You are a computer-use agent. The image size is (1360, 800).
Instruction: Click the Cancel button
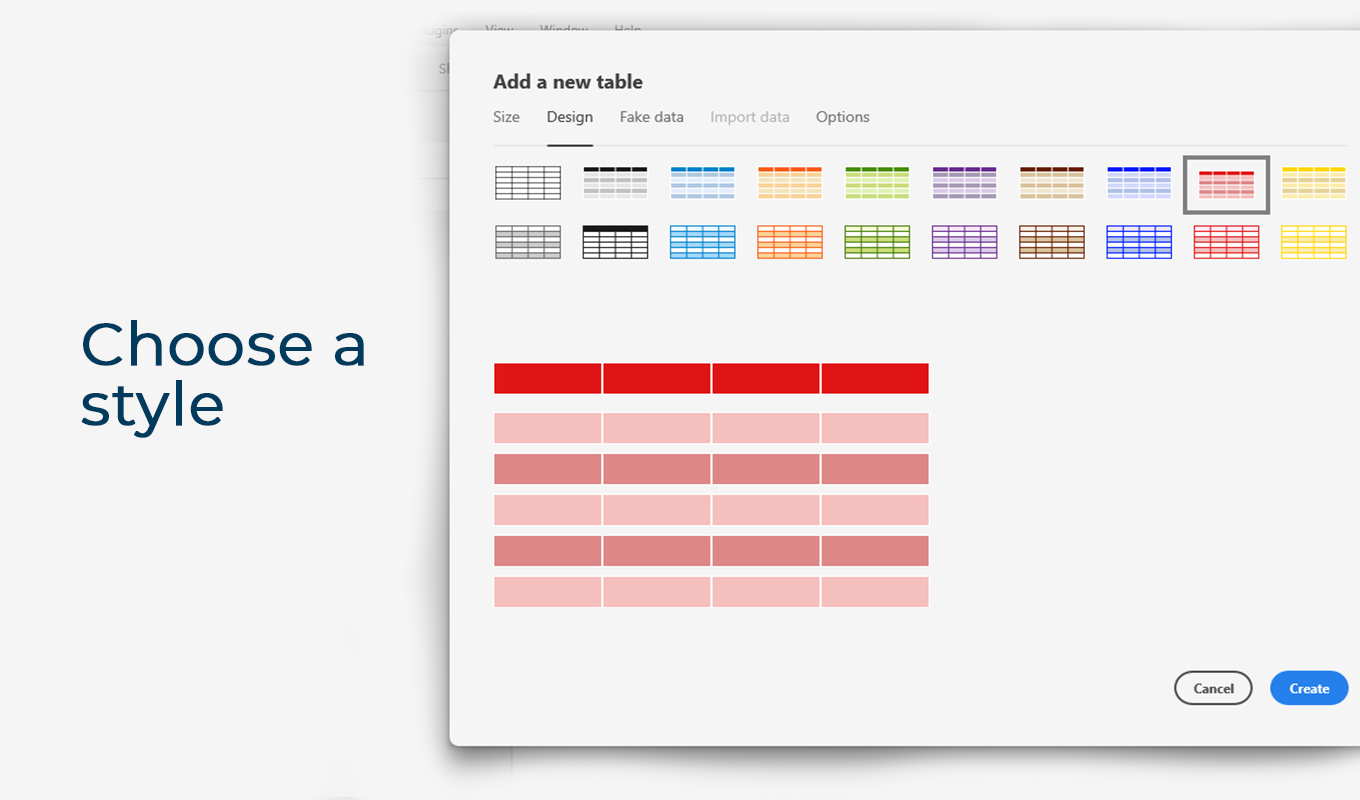[x=1213, y=688]
